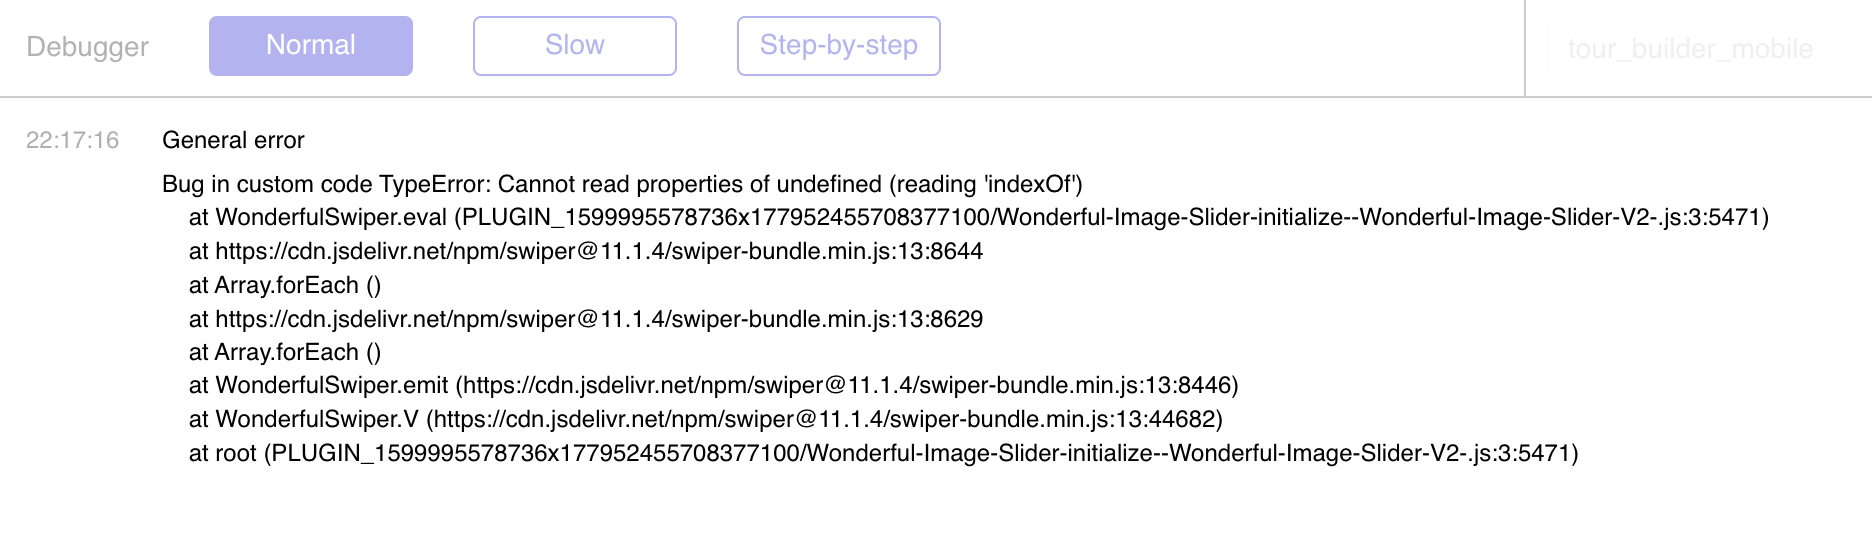Select the WonderfulSwiper.V stack line
1872x558 pixels.
pos(706,418)
